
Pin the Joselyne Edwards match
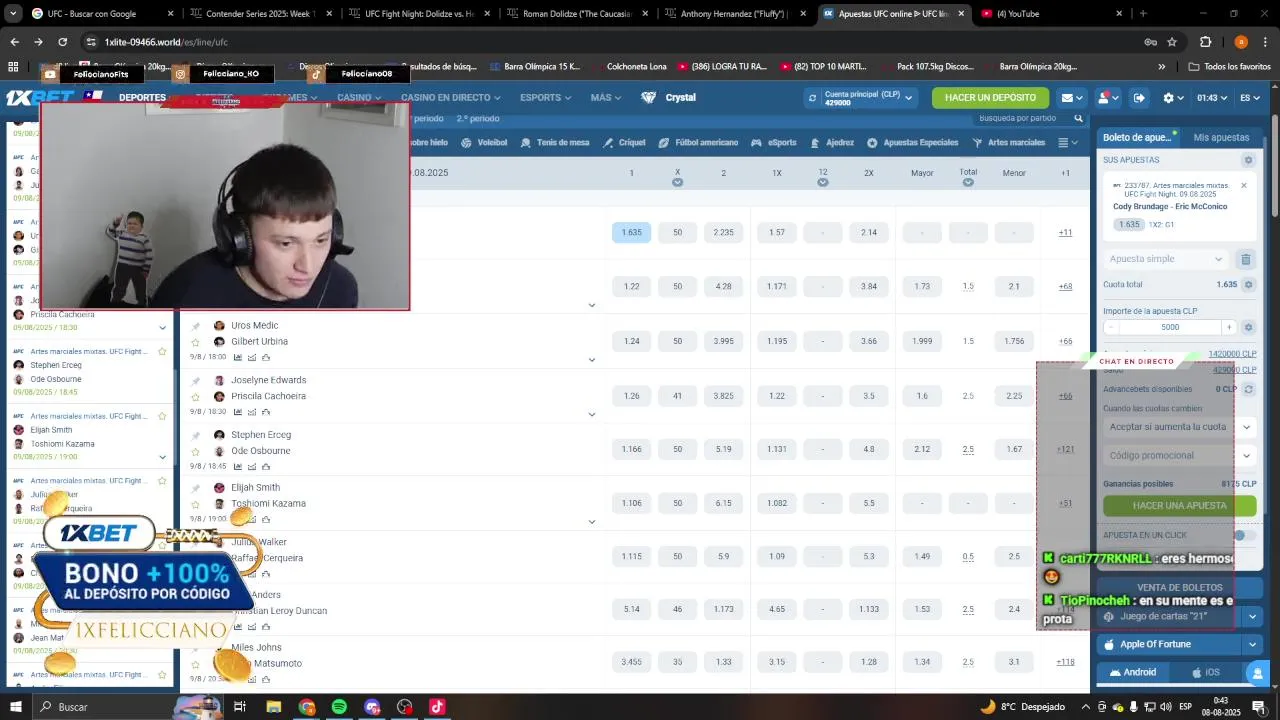[196, 381]
